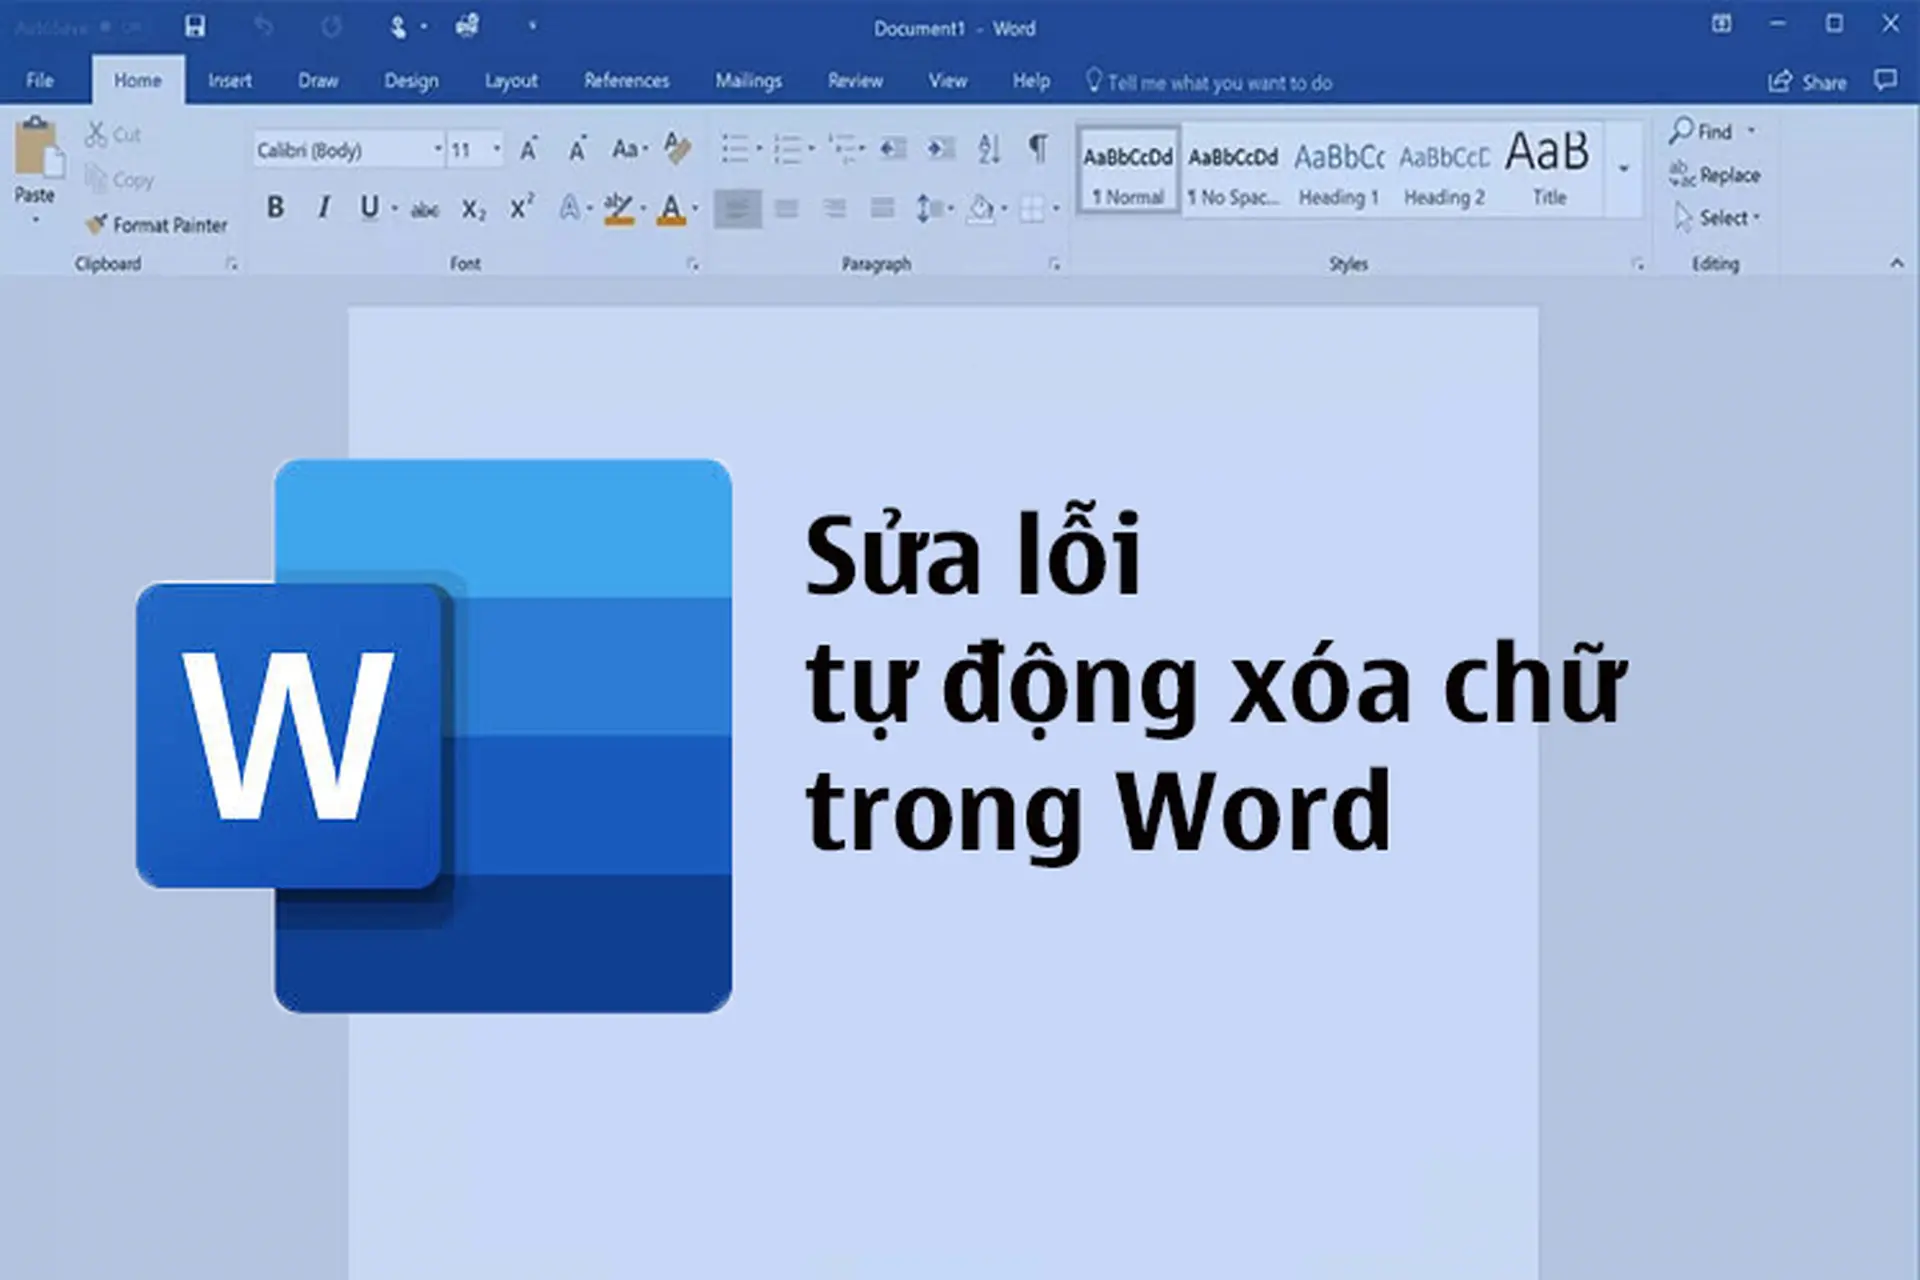The width and height of the screenshot is (1920, 1280).
Task: Apply subscript formatting
Action: 471,209
